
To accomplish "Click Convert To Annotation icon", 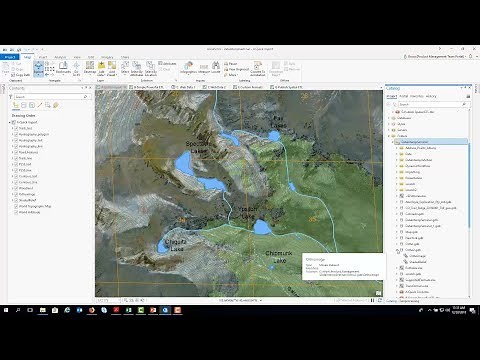I will point(258,65).
